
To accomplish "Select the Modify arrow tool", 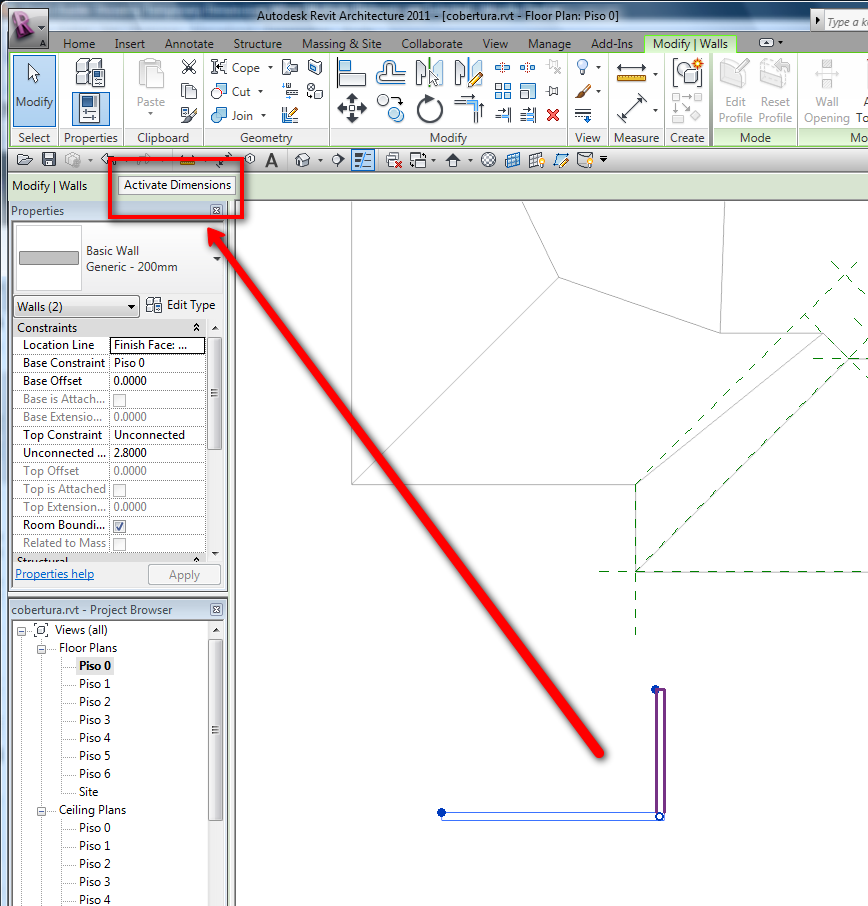I will 34,87.
